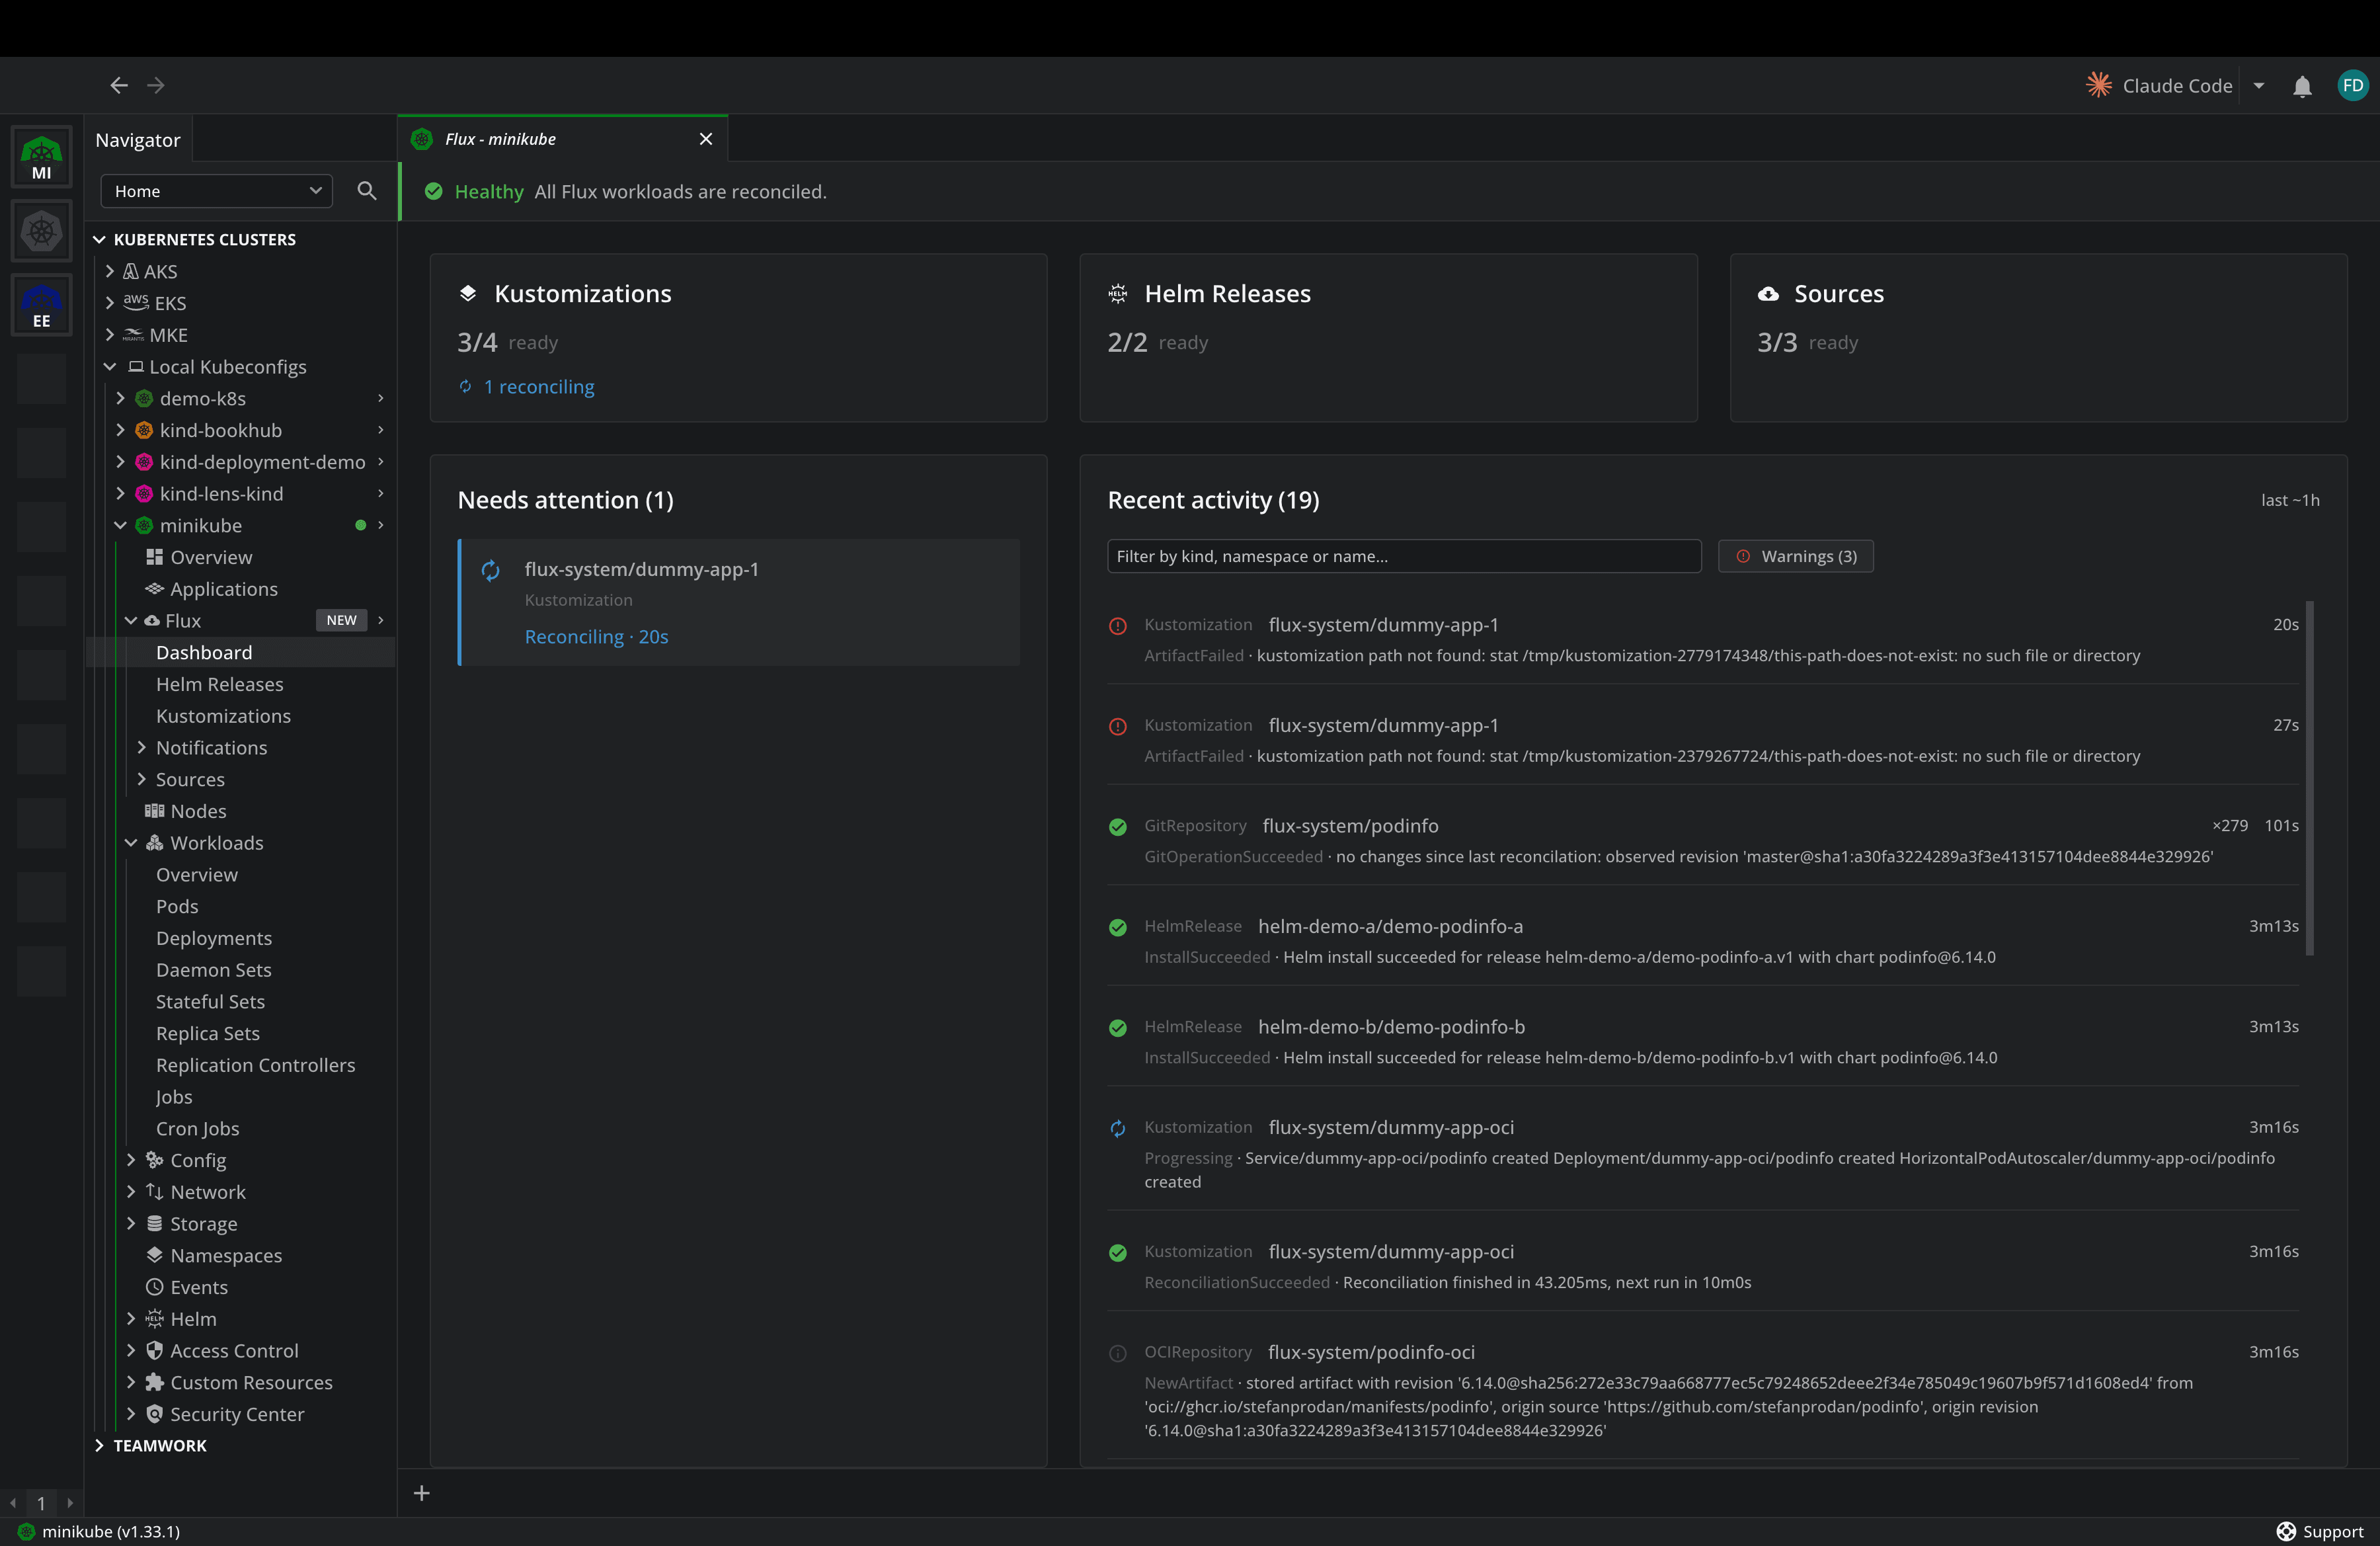This screenshot has height=1546, width=2380.
Task: Click the Nodes icon in tree
Action: (x=154, y=811)
